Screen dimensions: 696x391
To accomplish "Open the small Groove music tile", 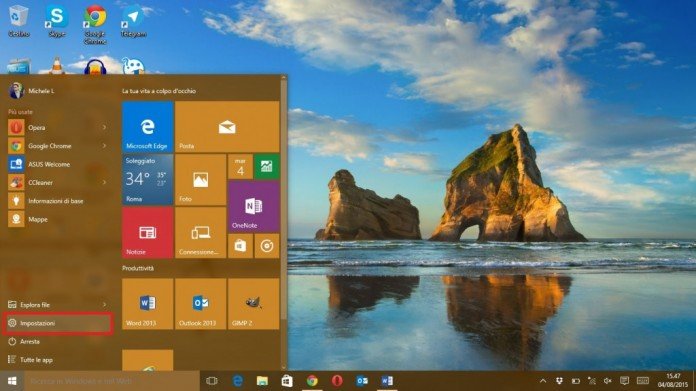I will (x=266, y=246).
